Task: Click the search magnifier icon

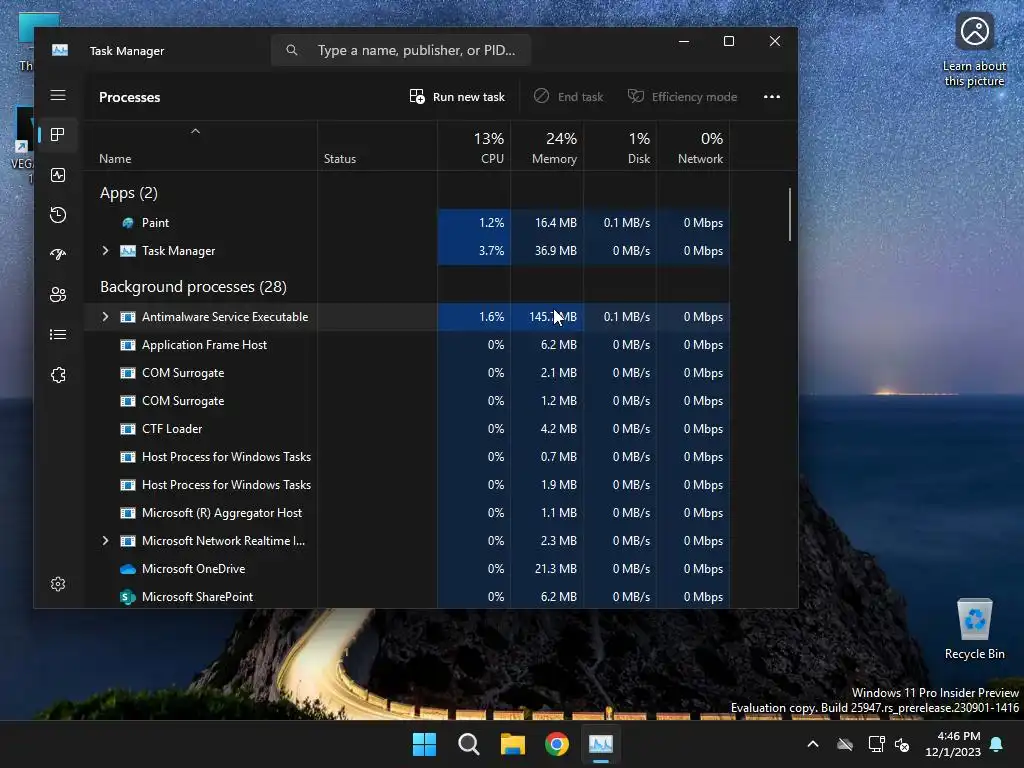Action: [x=292, y=50]
